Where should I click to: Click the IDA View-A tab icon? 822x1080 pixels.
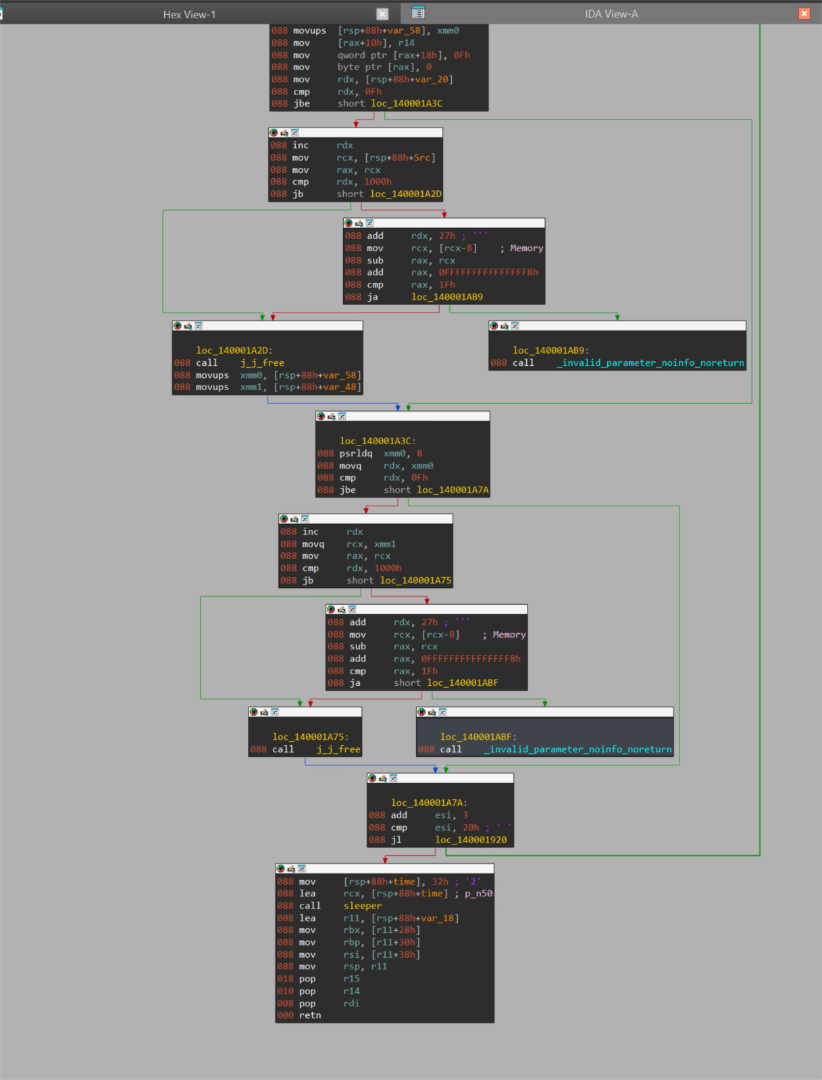pos(416,14)
